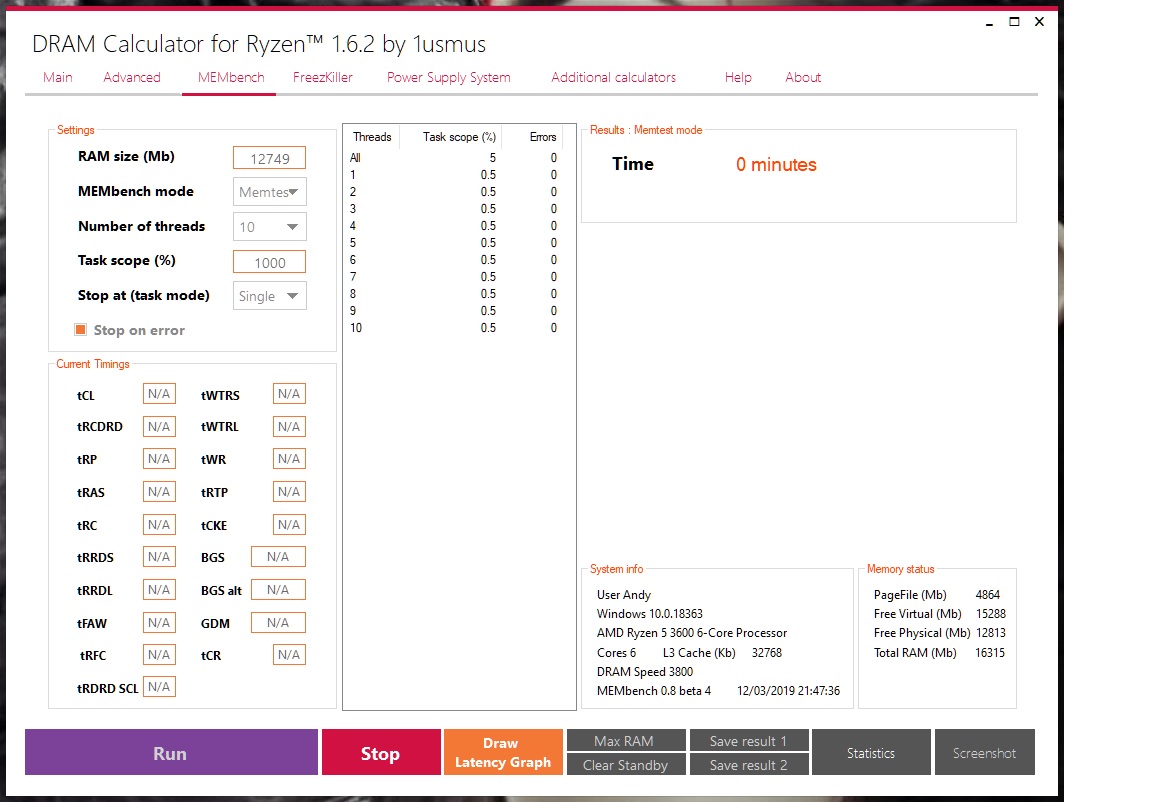Open the Statistics button

coord(871,752)
